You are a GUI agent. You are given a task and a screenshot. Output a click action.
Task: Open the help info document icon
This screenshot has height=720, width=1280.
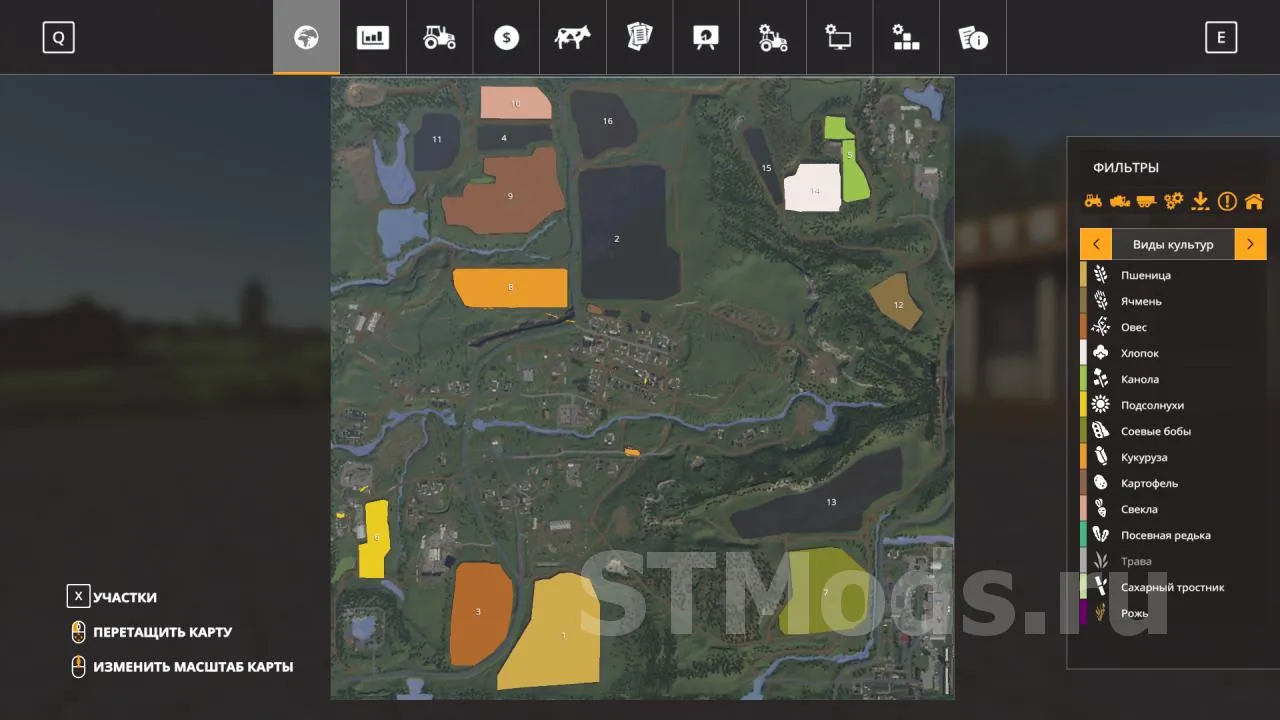click(x=973, y=38)
